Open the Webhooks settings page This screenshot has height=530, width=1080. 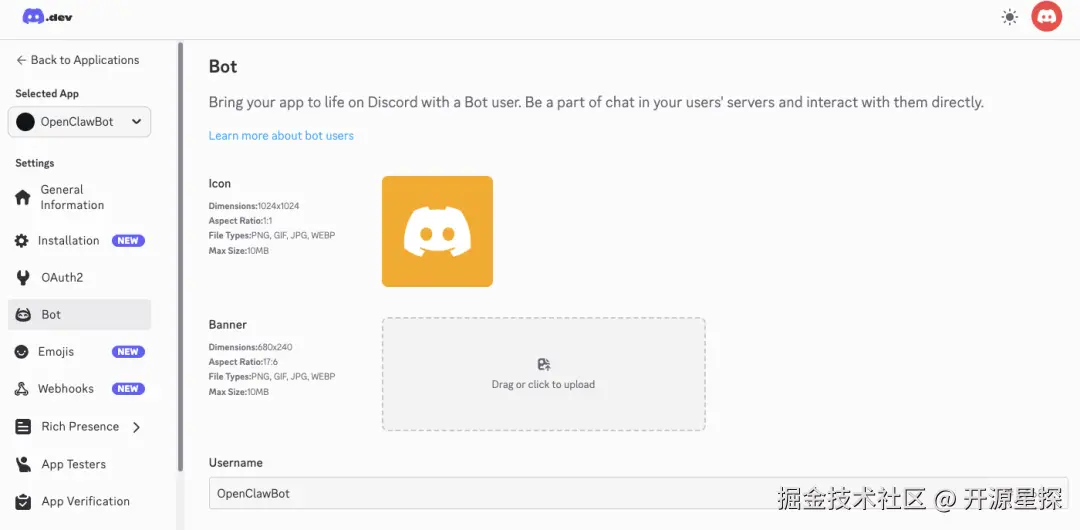pos(79,389)
